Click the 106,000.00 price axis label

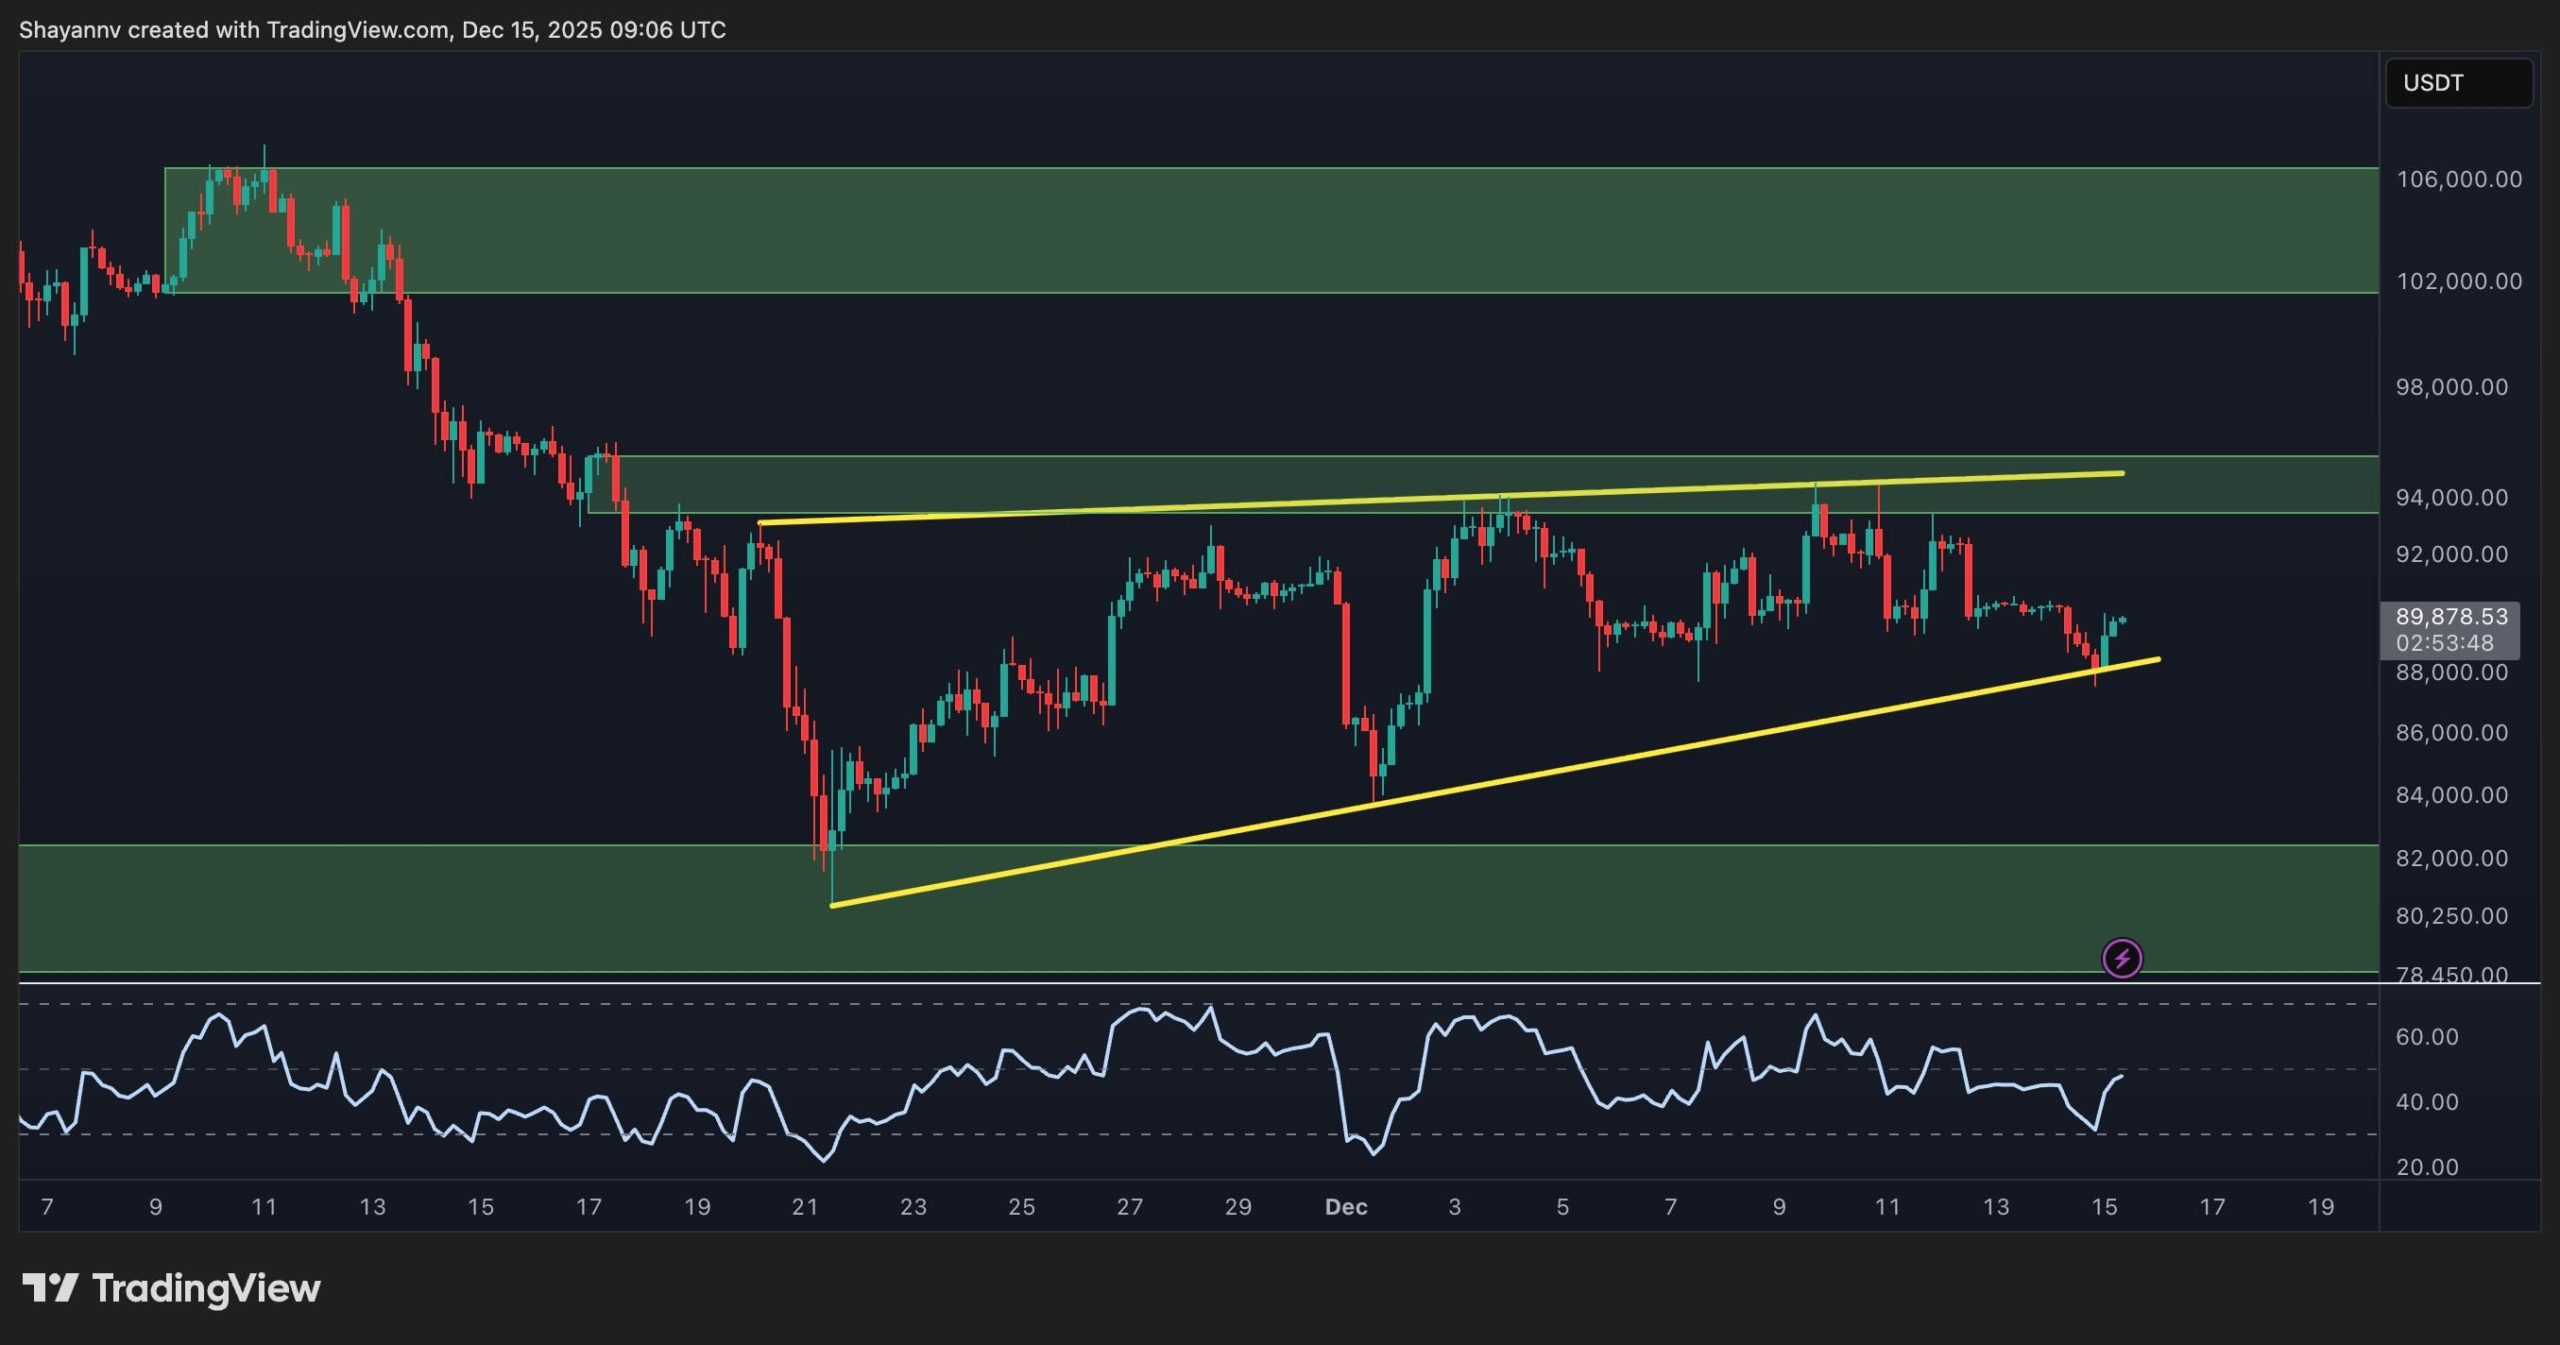2458,179
